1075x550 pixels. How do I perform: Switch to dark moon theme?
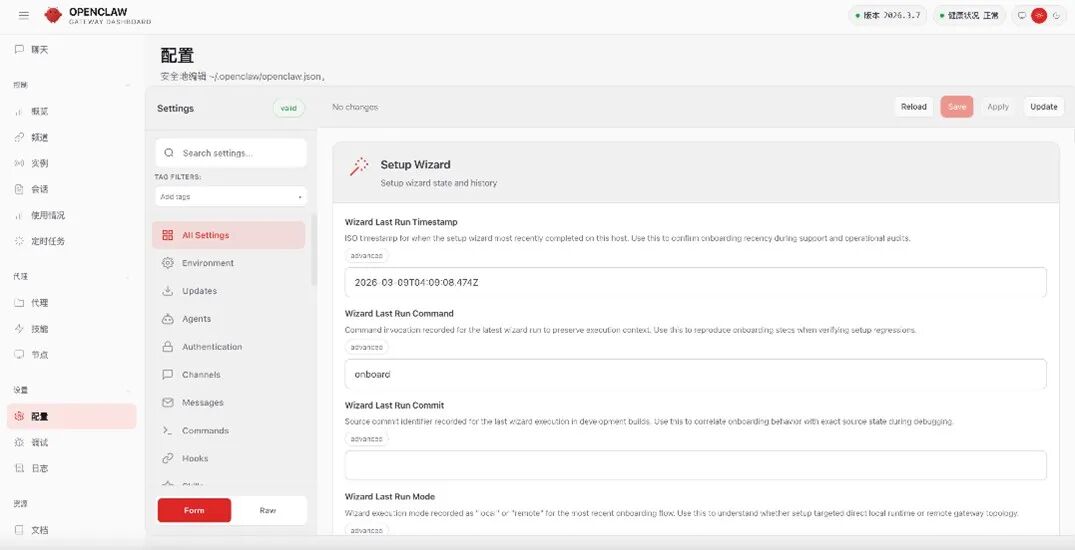click(x=1056, y=15)
